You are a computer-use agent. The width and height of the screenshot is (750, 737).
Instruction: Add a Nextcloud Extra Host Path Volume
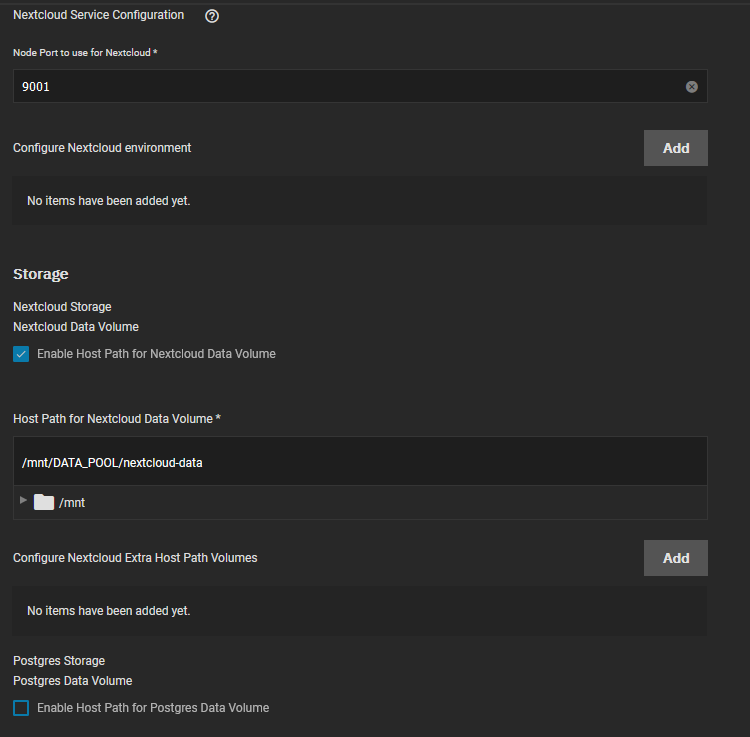tap(675, 558)
